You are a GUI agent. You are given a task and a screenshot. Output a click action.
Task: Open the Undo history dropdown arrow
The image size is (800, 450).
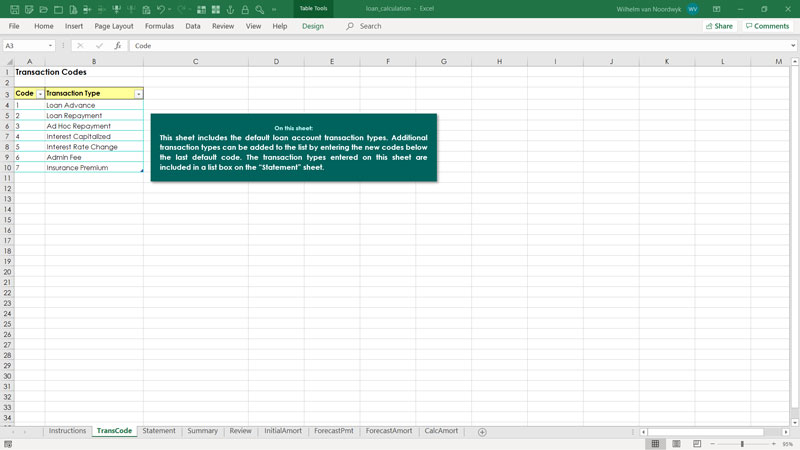(x=169, y=9)
